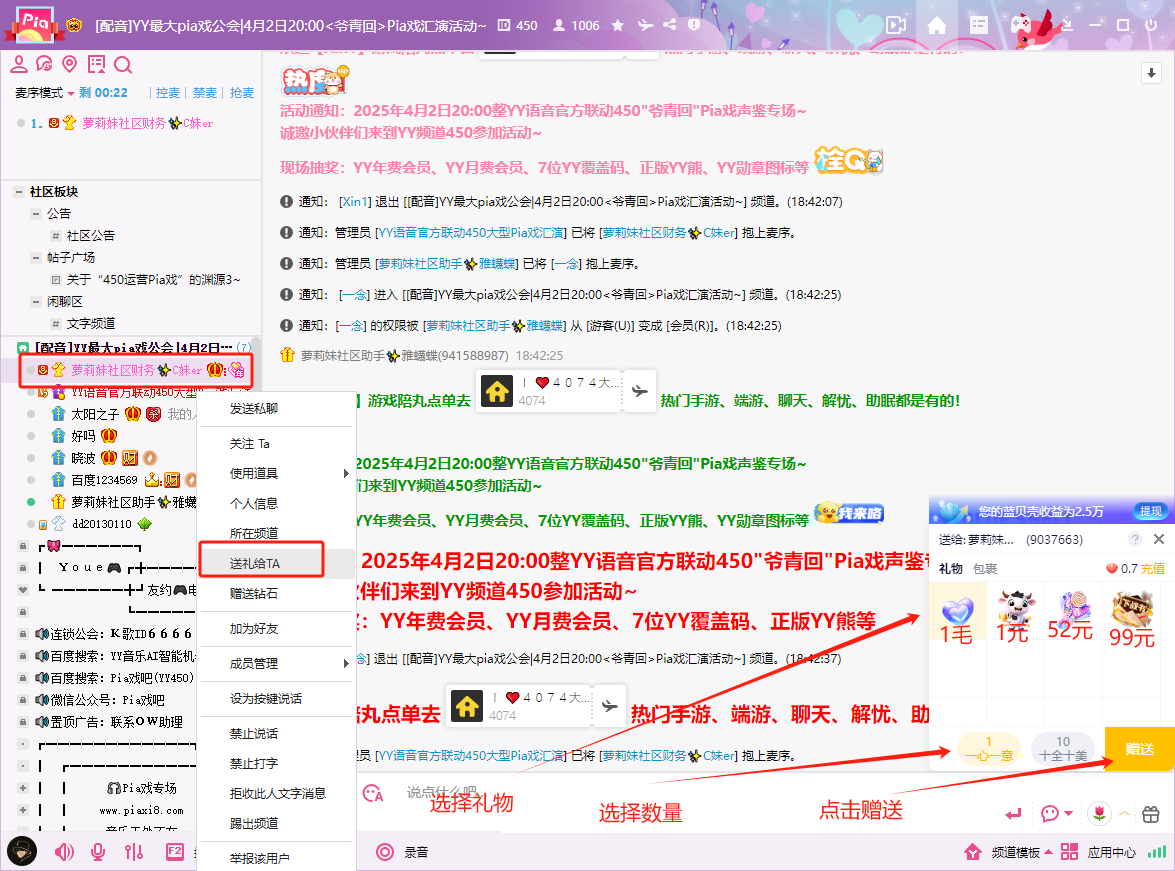Screen dimensions: 1175x871
Task: Check the network signal bars icon
Action: point(1156,852)
